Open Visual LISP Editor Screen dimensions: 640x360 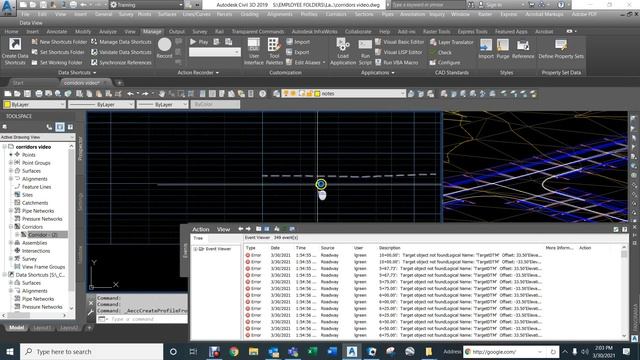point(398,52)
